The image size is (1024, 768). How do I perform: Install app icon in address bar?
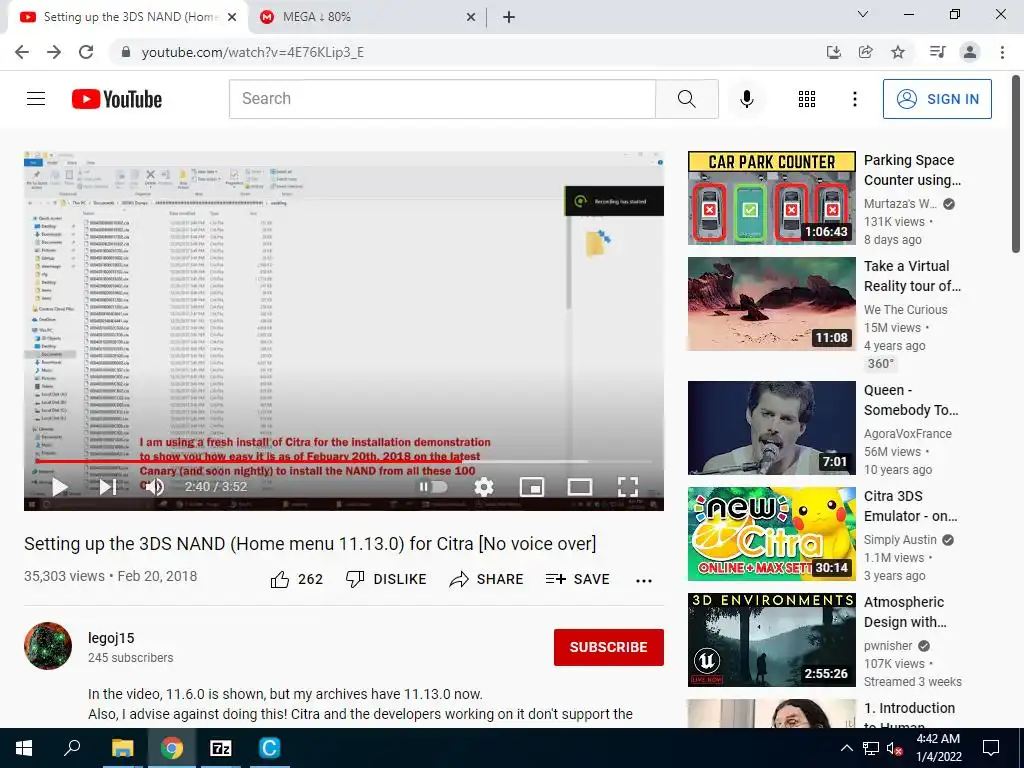pos(833,52)
